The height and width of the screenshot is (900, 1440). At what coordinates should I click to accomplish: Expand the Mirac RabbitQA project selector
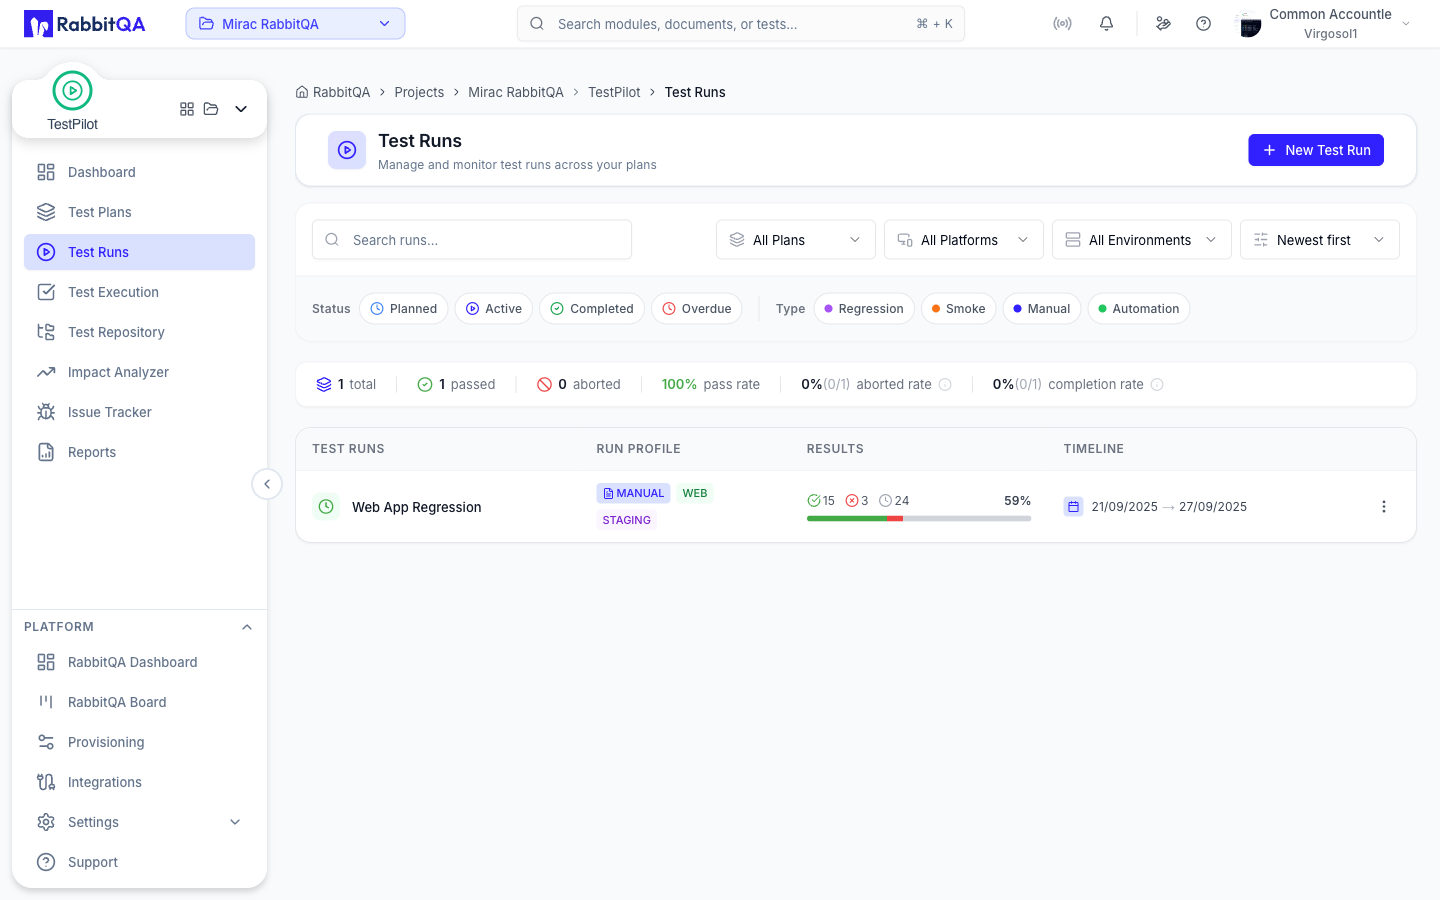coord(295,24)
